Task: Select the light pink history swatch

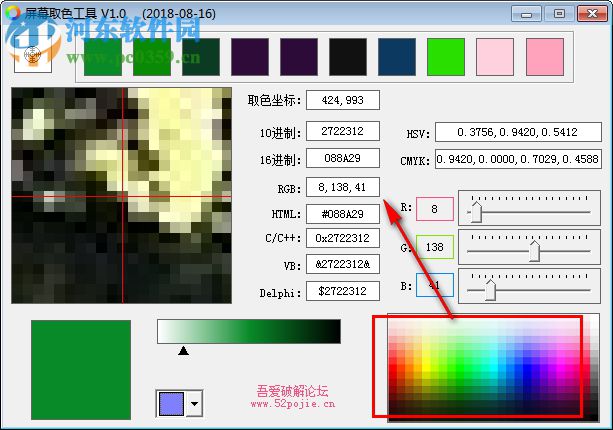Action: tap(495, 57)
